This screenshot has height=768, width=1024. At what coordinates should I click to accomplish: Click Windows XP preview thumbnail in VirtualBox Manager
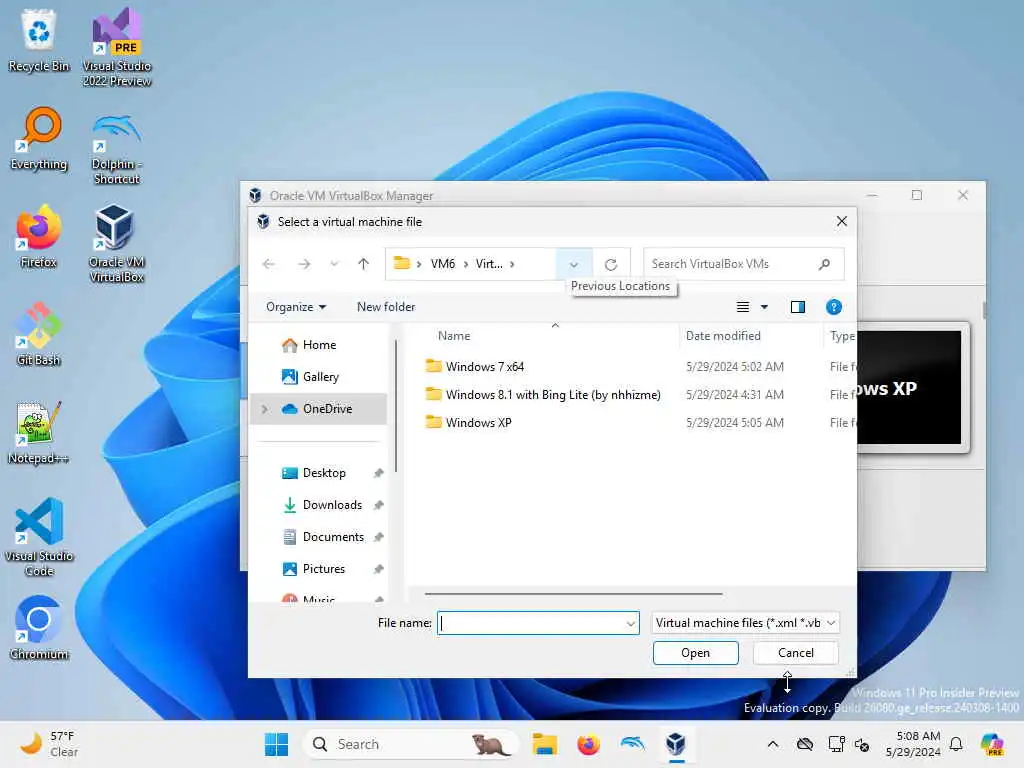tap(912, 387)
